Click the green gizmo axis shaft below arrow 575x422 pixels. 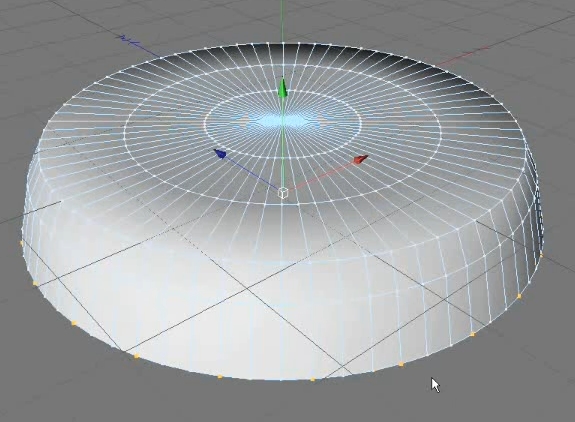pos(282,147)
